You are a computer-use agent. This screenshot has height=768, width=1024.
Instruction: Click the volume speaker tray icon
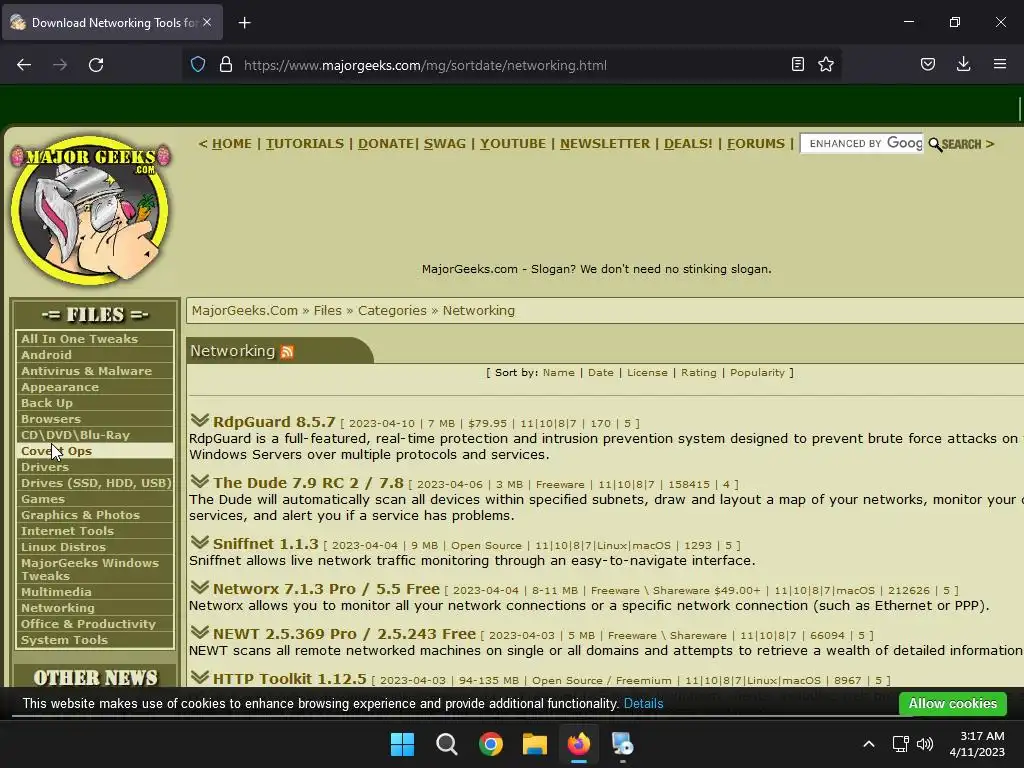click(925, 744)
